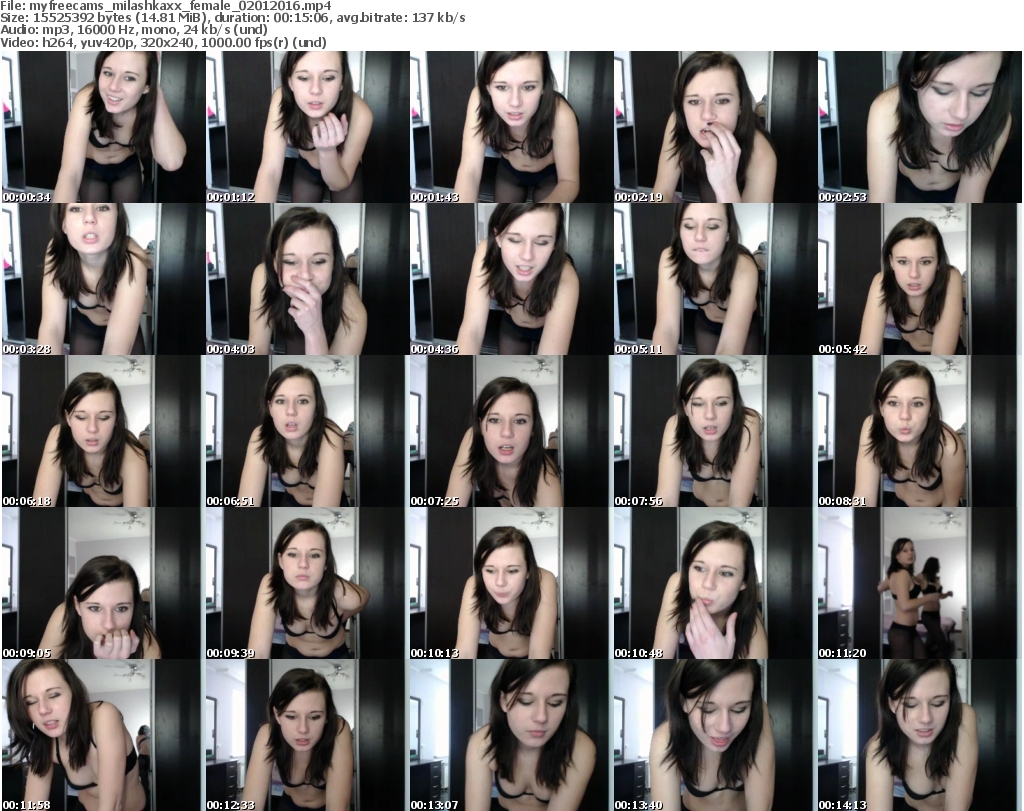Image resolution: width=1024 pixels, height=811 pixels.
Task: Select the thumbnail stamped 00:05:42
Action: pos(920,279)
